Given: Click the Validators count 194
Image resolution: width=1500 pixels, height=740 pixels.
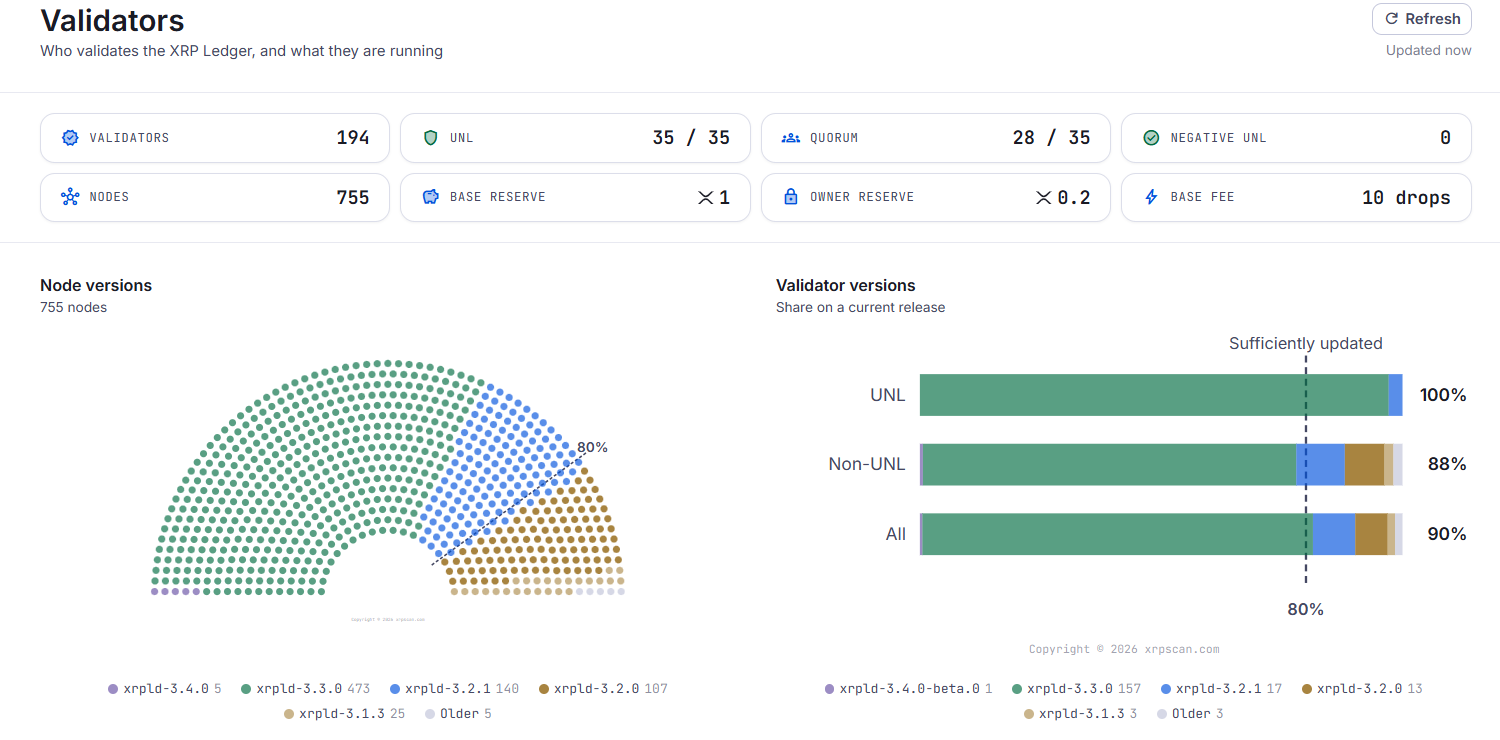Looking at the screenshot, I should tap(353, 138).
